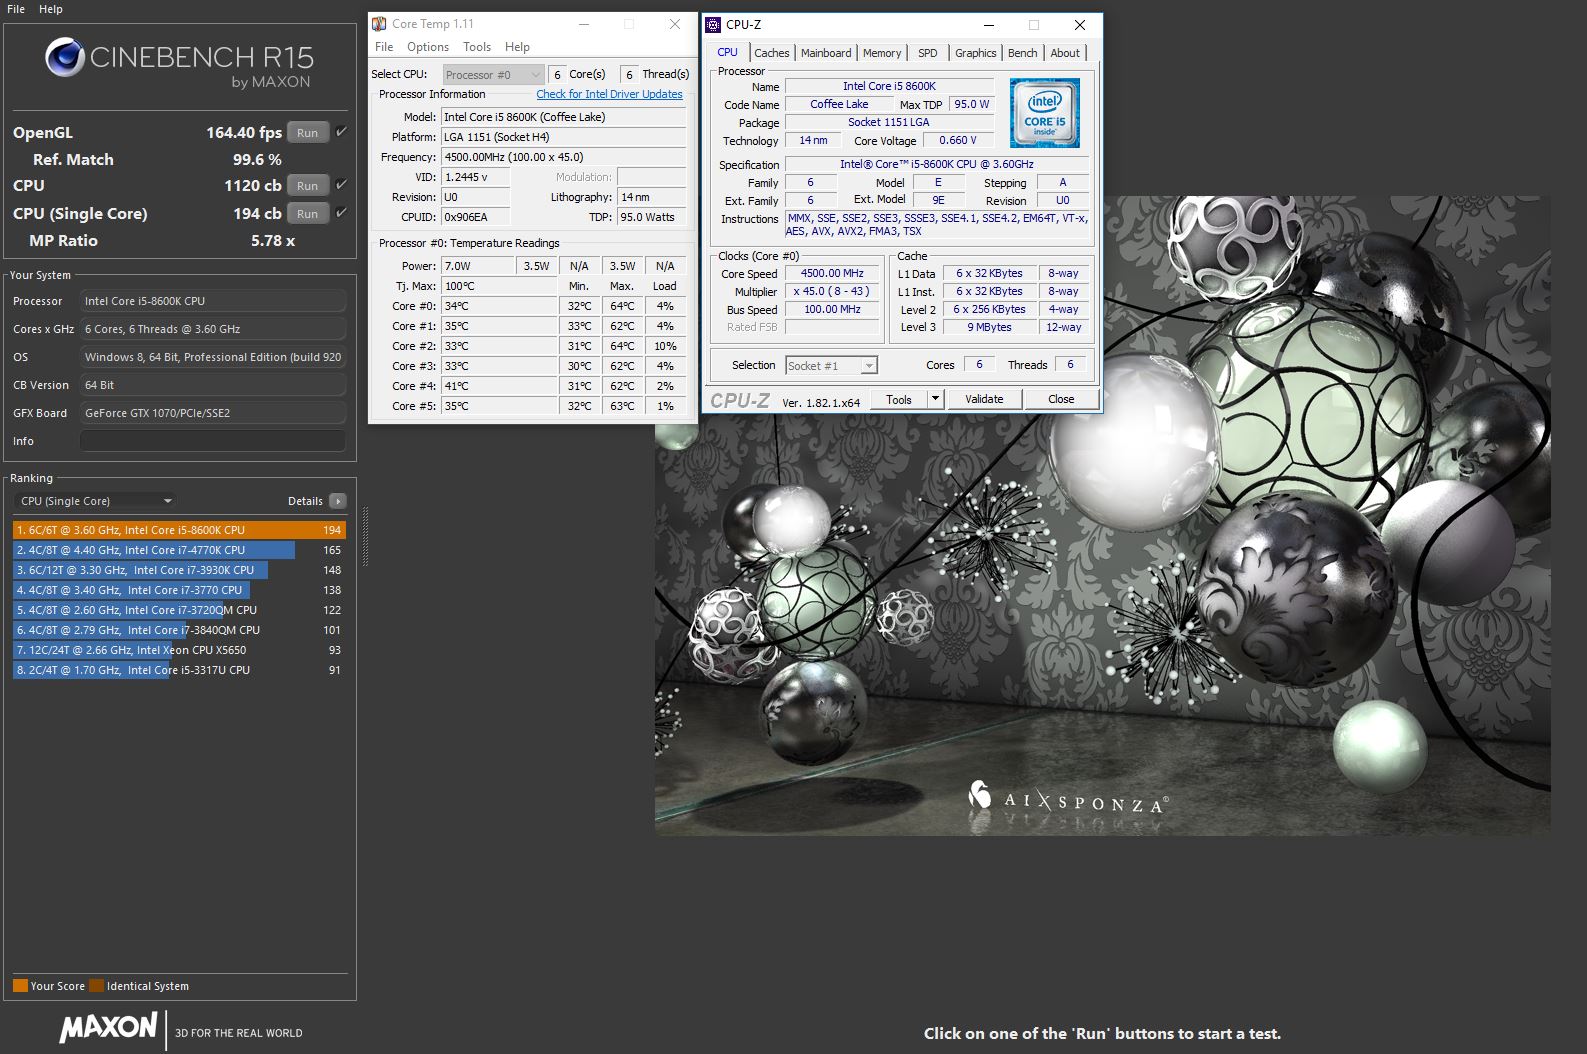1587x1054 pixels.
Task: Switch to the Memory tab in CPU-Z
Action: point(882,53)
